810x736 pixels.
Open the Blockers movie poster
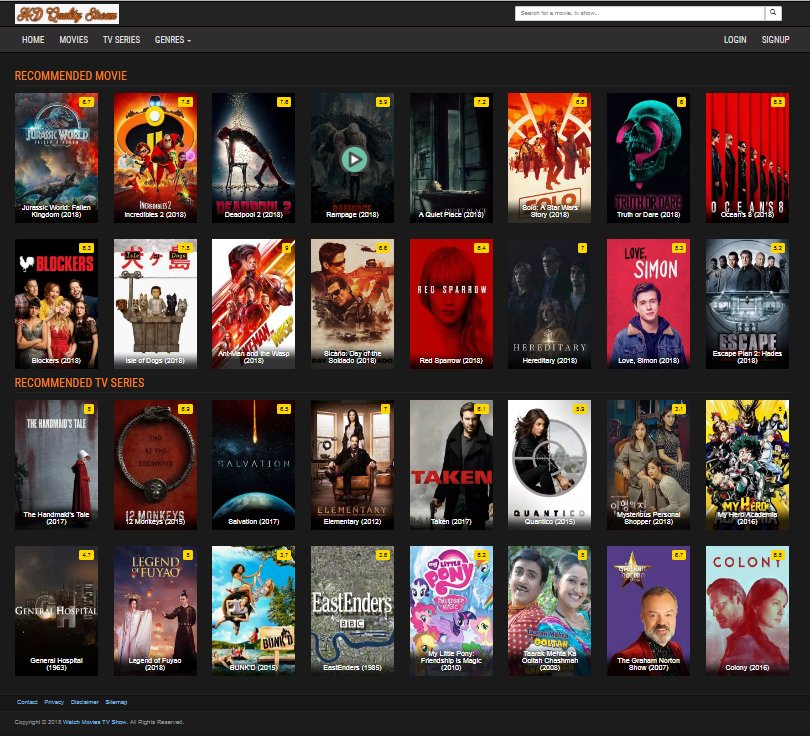point(56,304)
